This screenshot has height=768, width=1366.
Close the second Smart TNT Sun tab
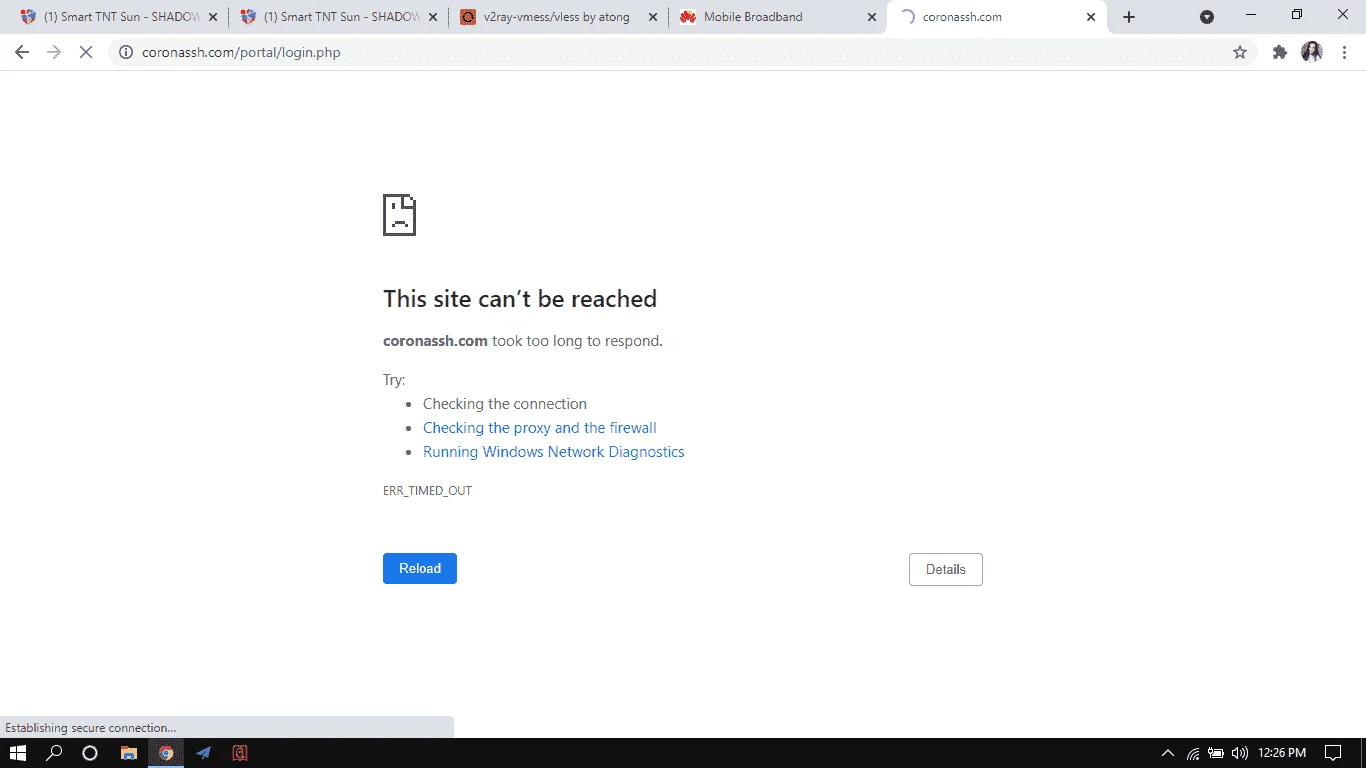click(432, 17)
